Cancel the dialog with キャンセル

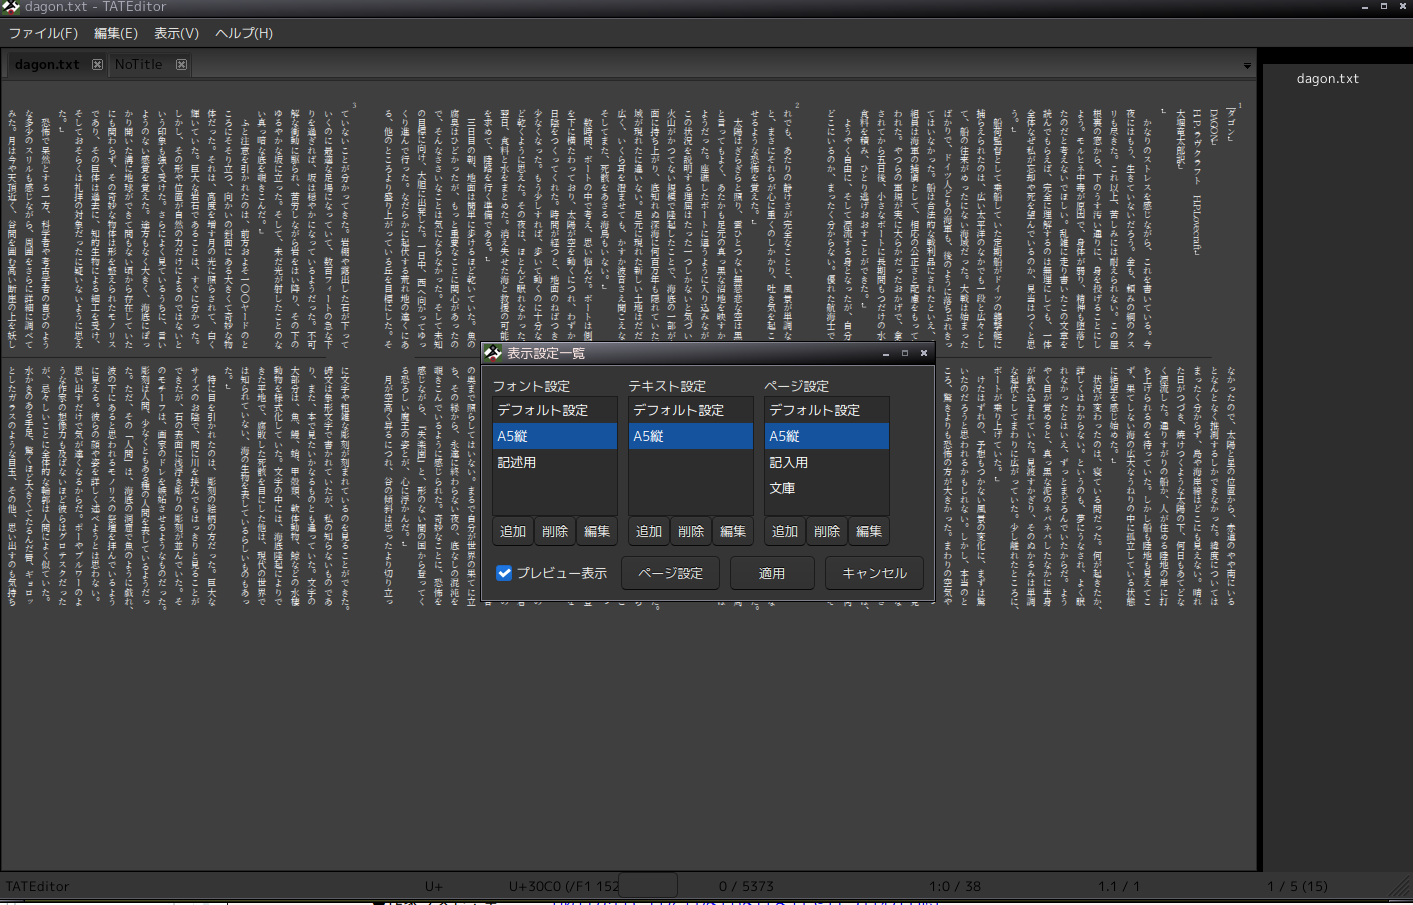point(875,573)
